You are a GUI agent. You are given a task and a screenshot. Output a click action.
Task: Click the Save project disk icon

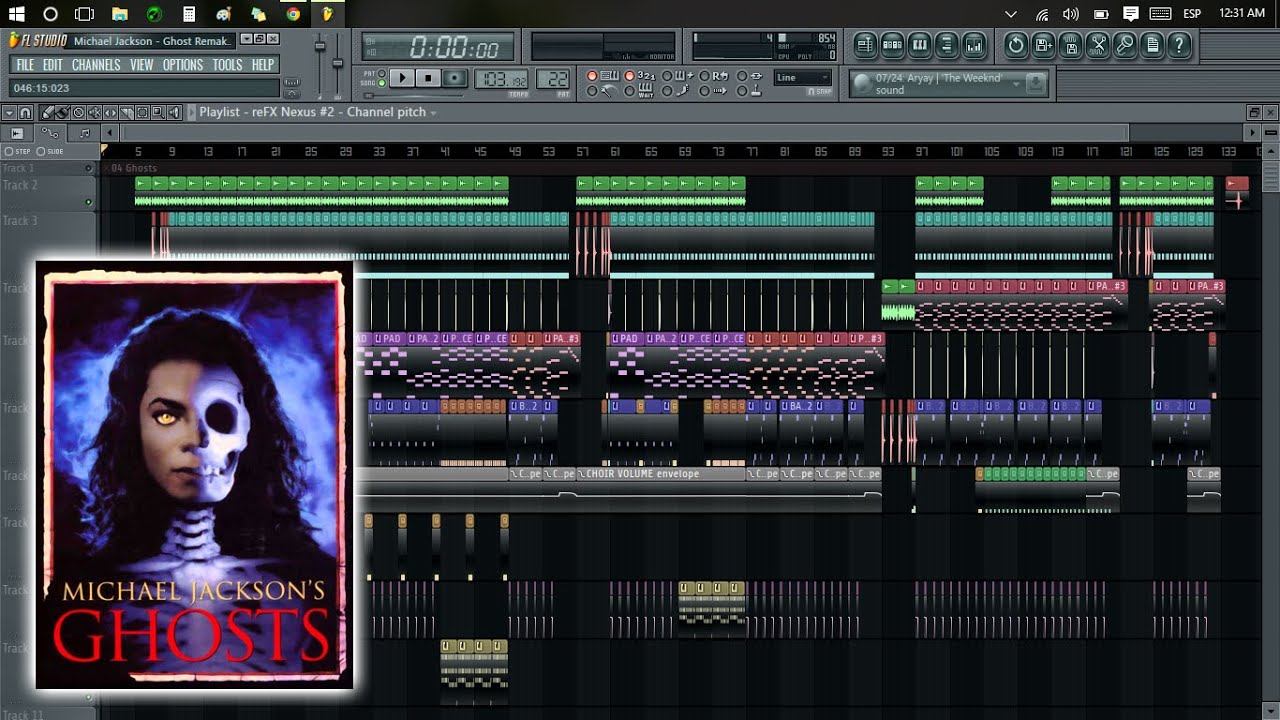(1071, 45)
